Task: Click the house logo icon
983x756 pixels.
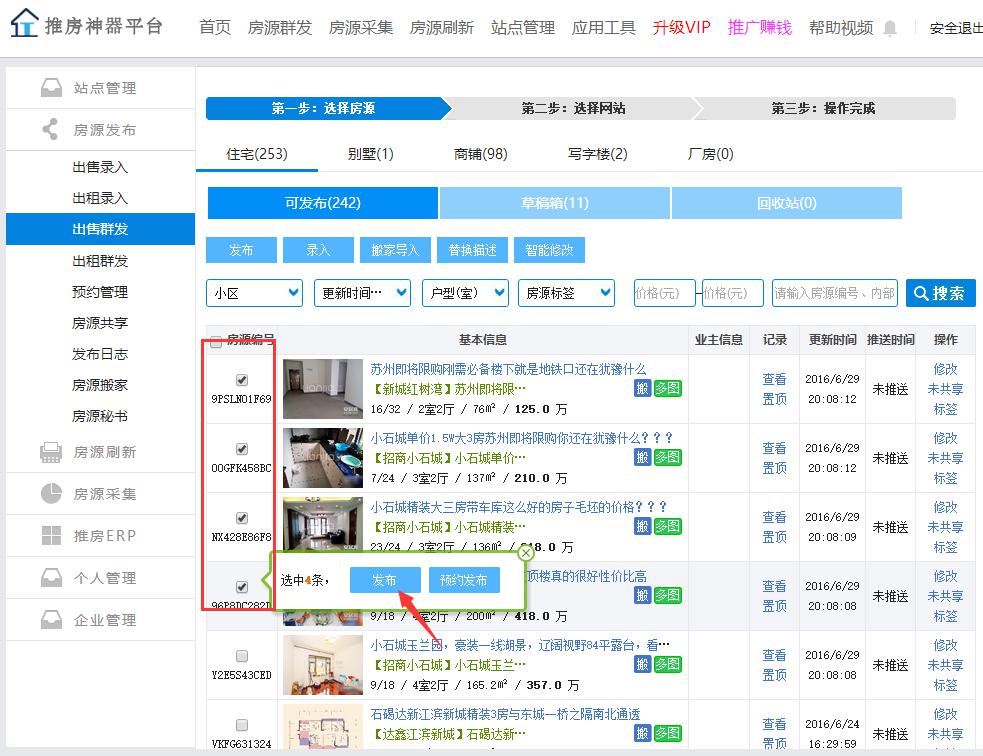Action: tap(24, 24)
